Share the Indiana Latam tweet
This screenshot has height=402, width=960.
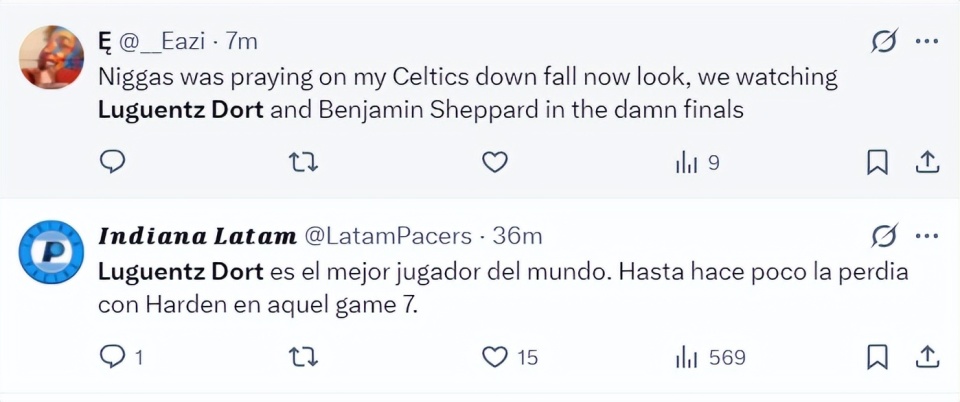(x=926, y=357)
